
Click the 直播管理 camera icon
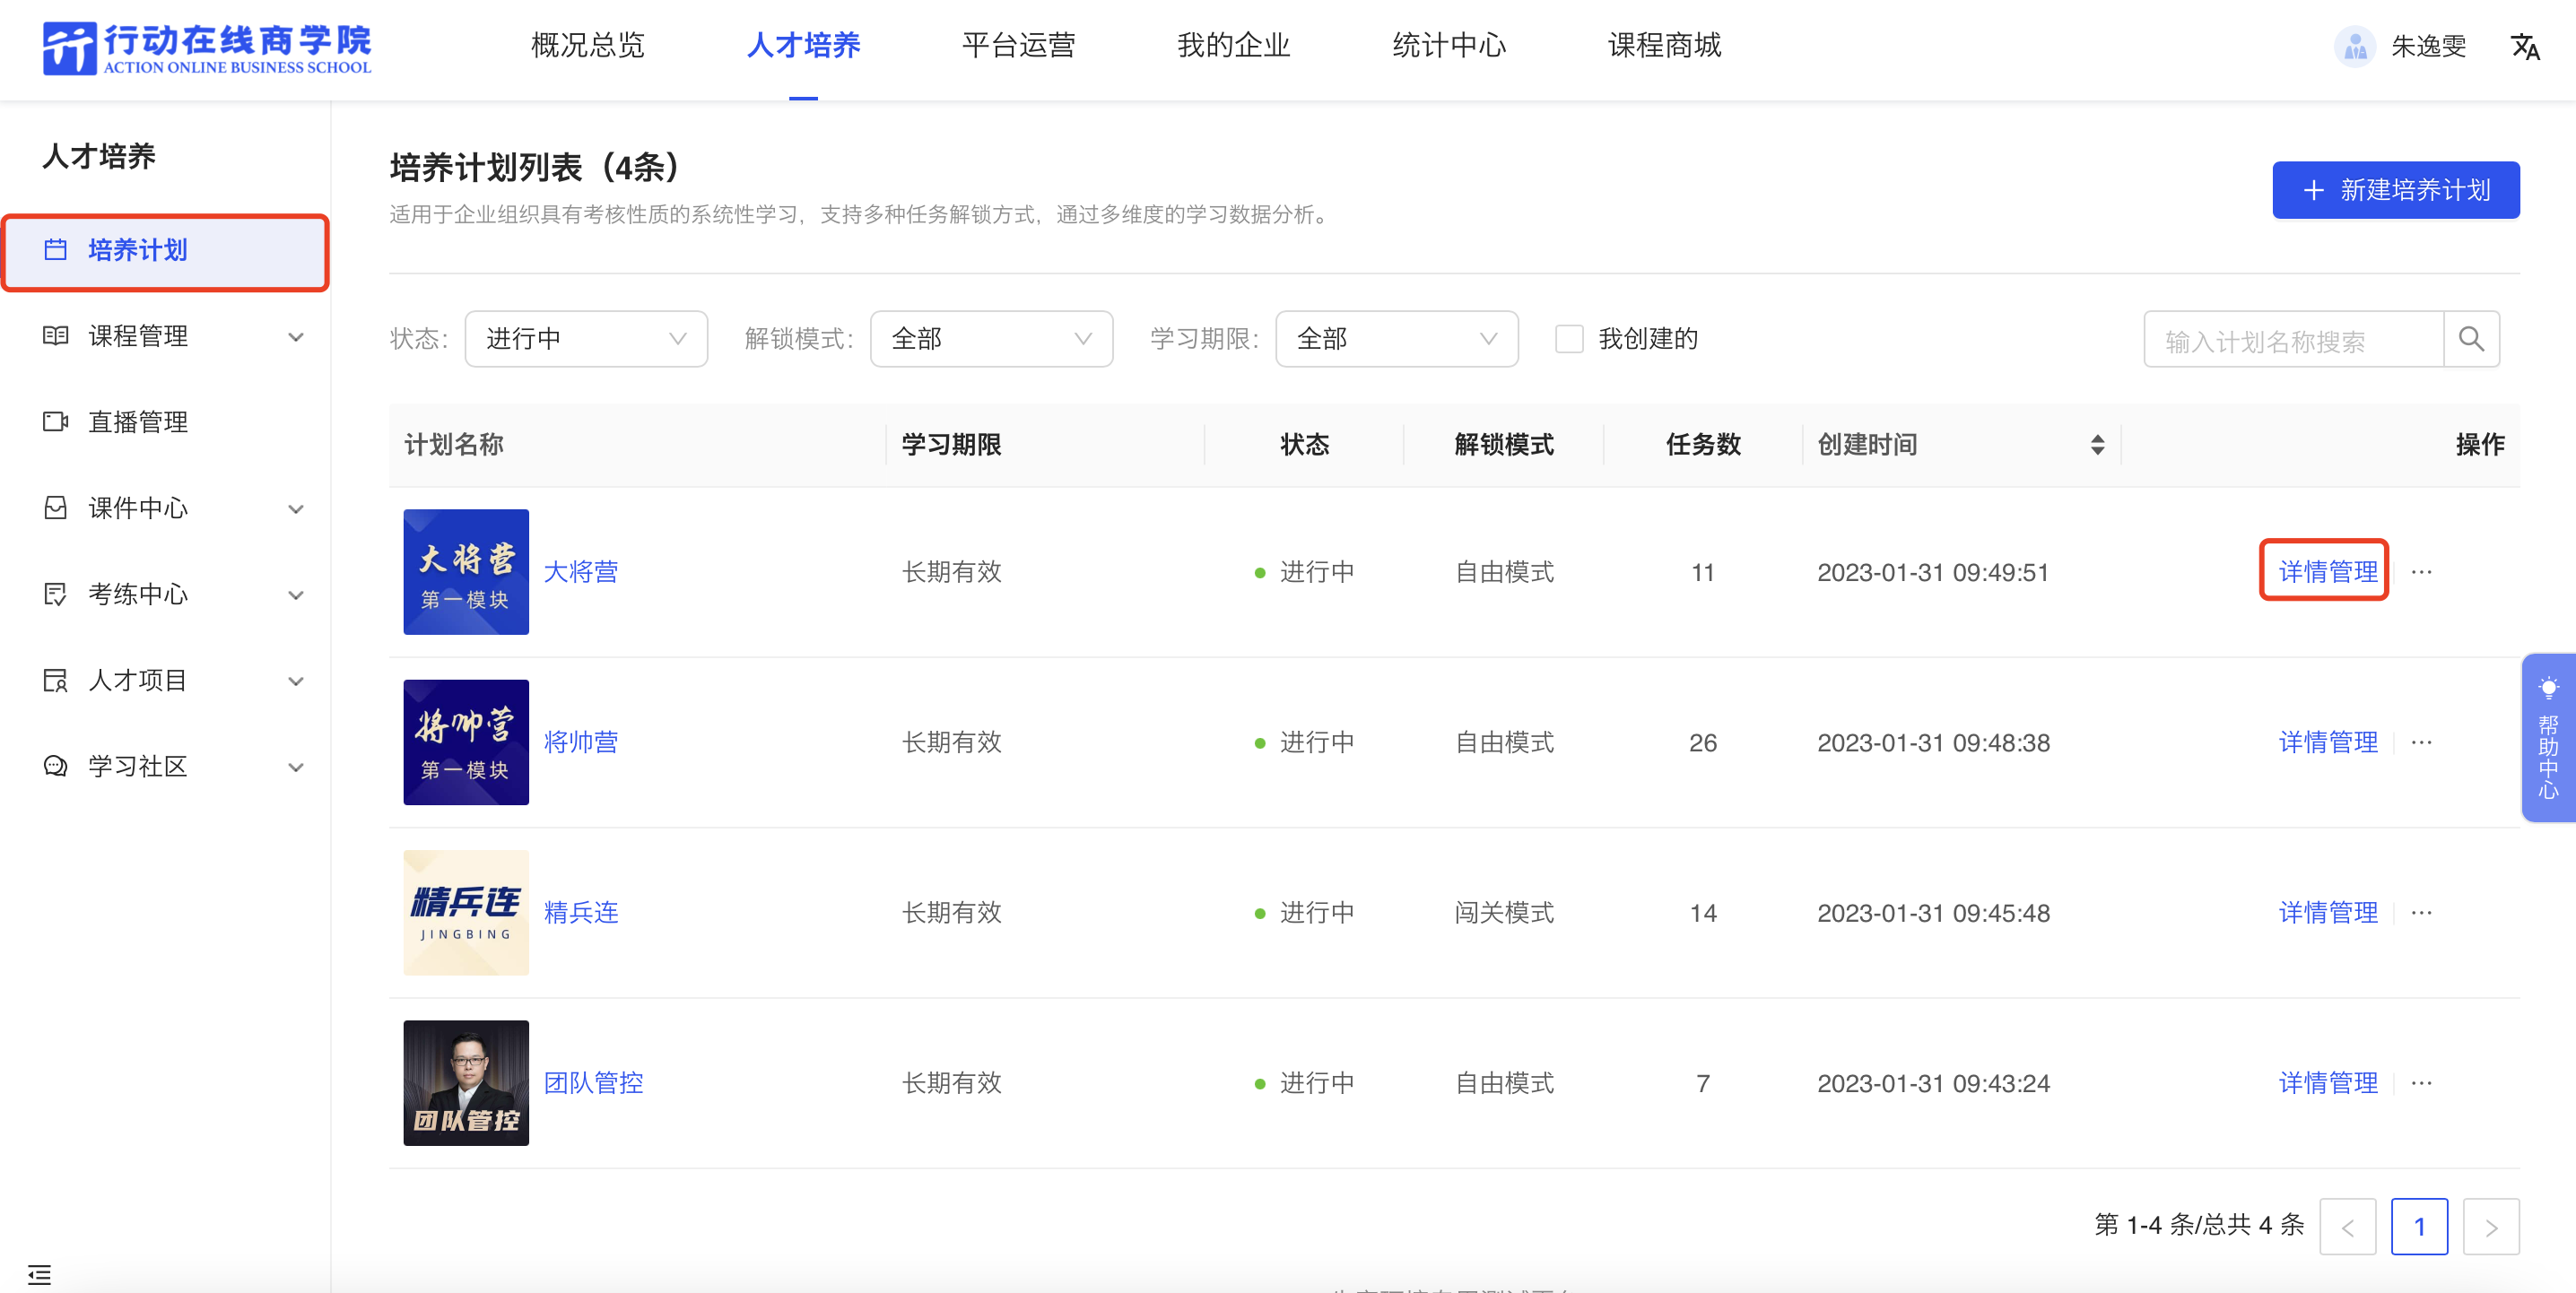[55, 422]
